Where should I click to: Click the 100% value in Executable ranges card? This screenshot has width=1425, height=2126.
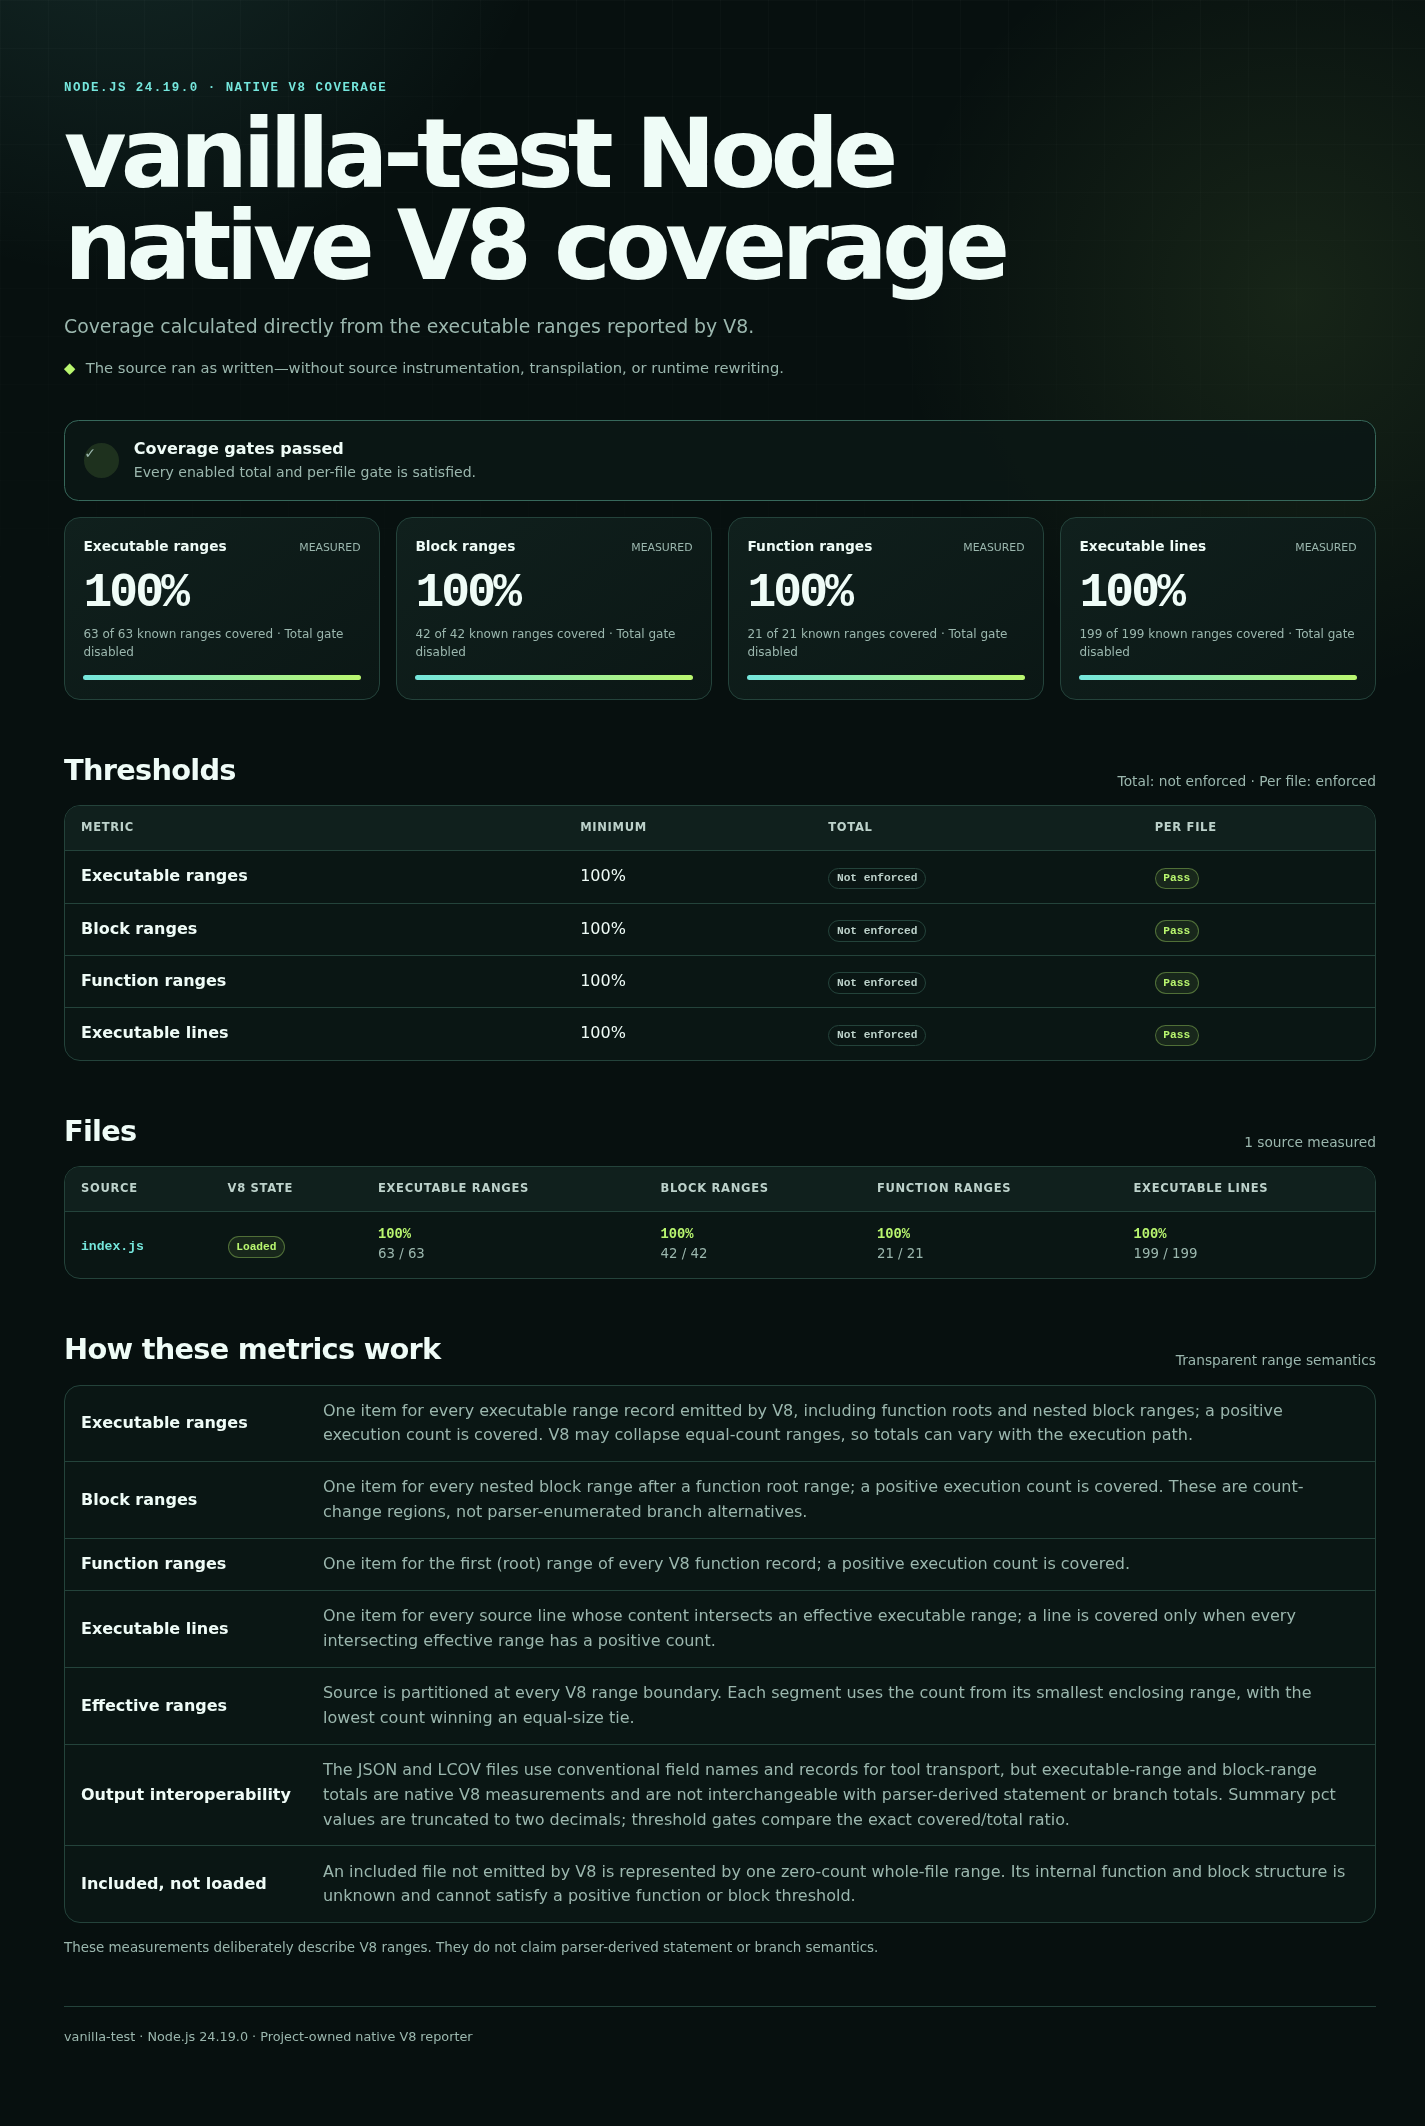(x=137, y=591)
